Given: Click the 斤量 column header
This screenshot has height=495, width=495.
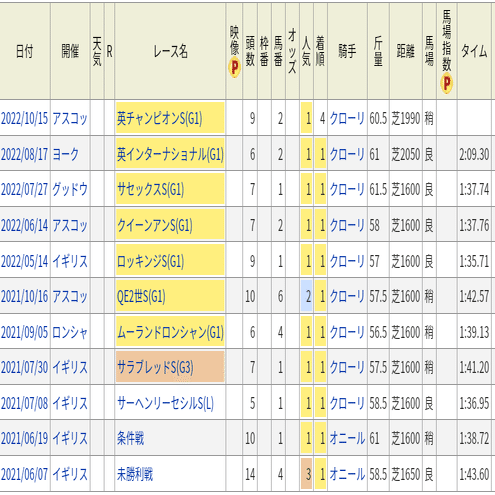Looking at the screenshot, I should coord(378,52).
